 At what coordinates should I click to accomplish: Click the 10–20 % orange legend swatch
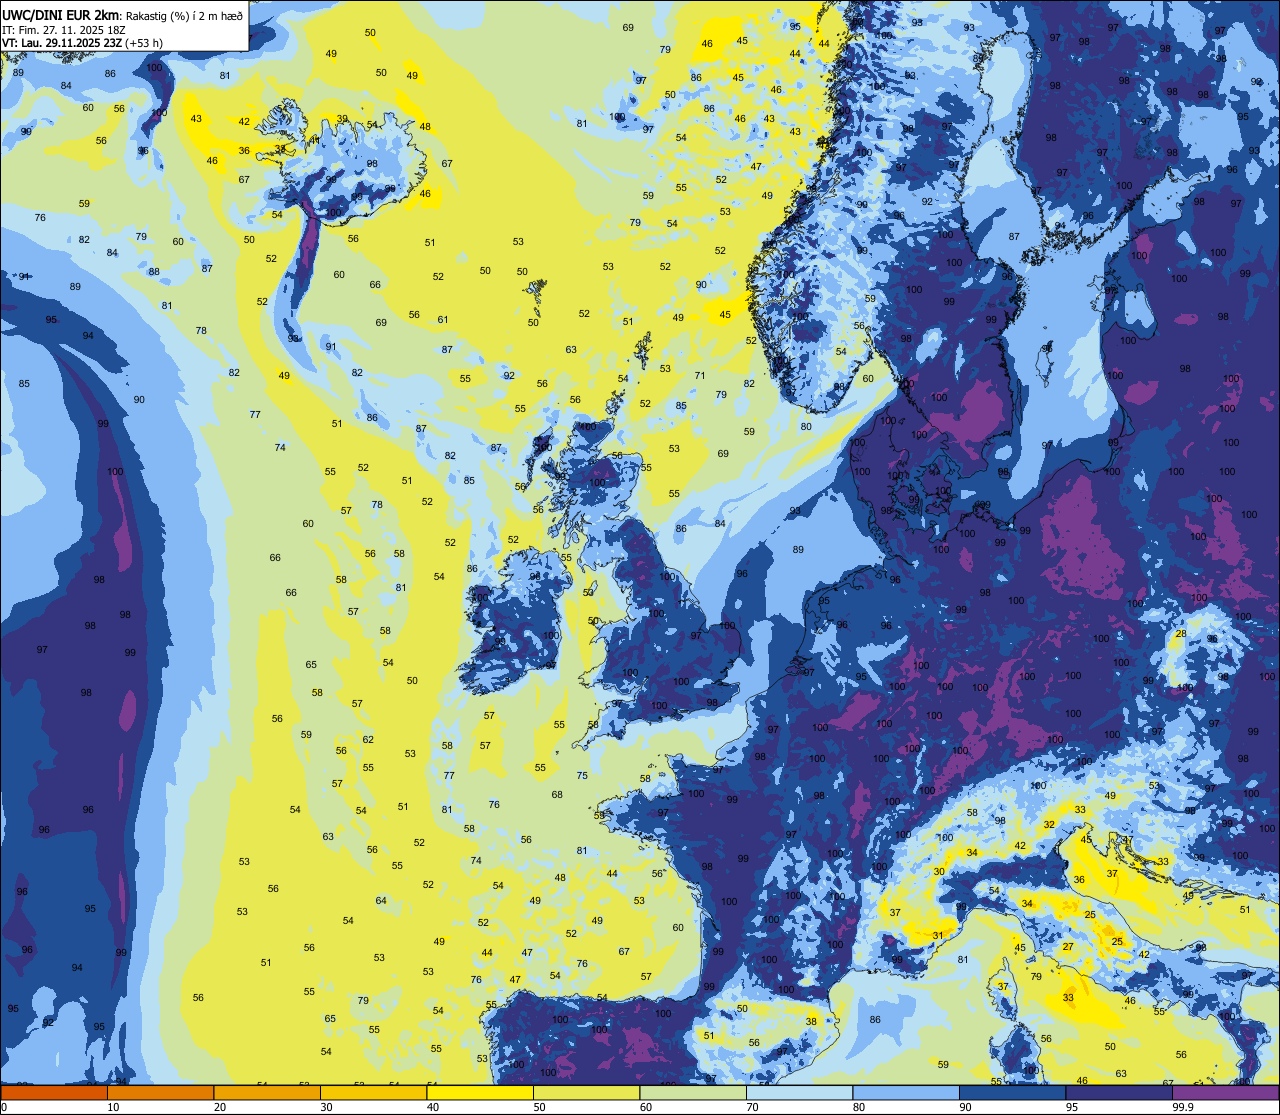[x=161, y=1093]
